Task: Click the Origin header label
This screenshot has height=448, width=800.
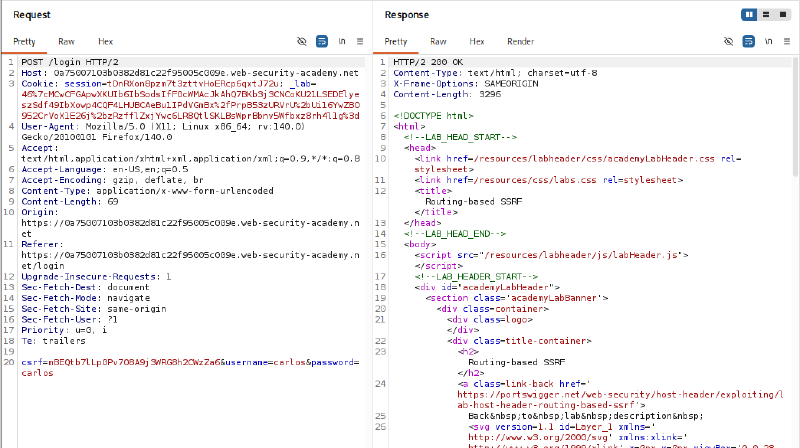Action: pyautogui.click(x=40, y=212)
